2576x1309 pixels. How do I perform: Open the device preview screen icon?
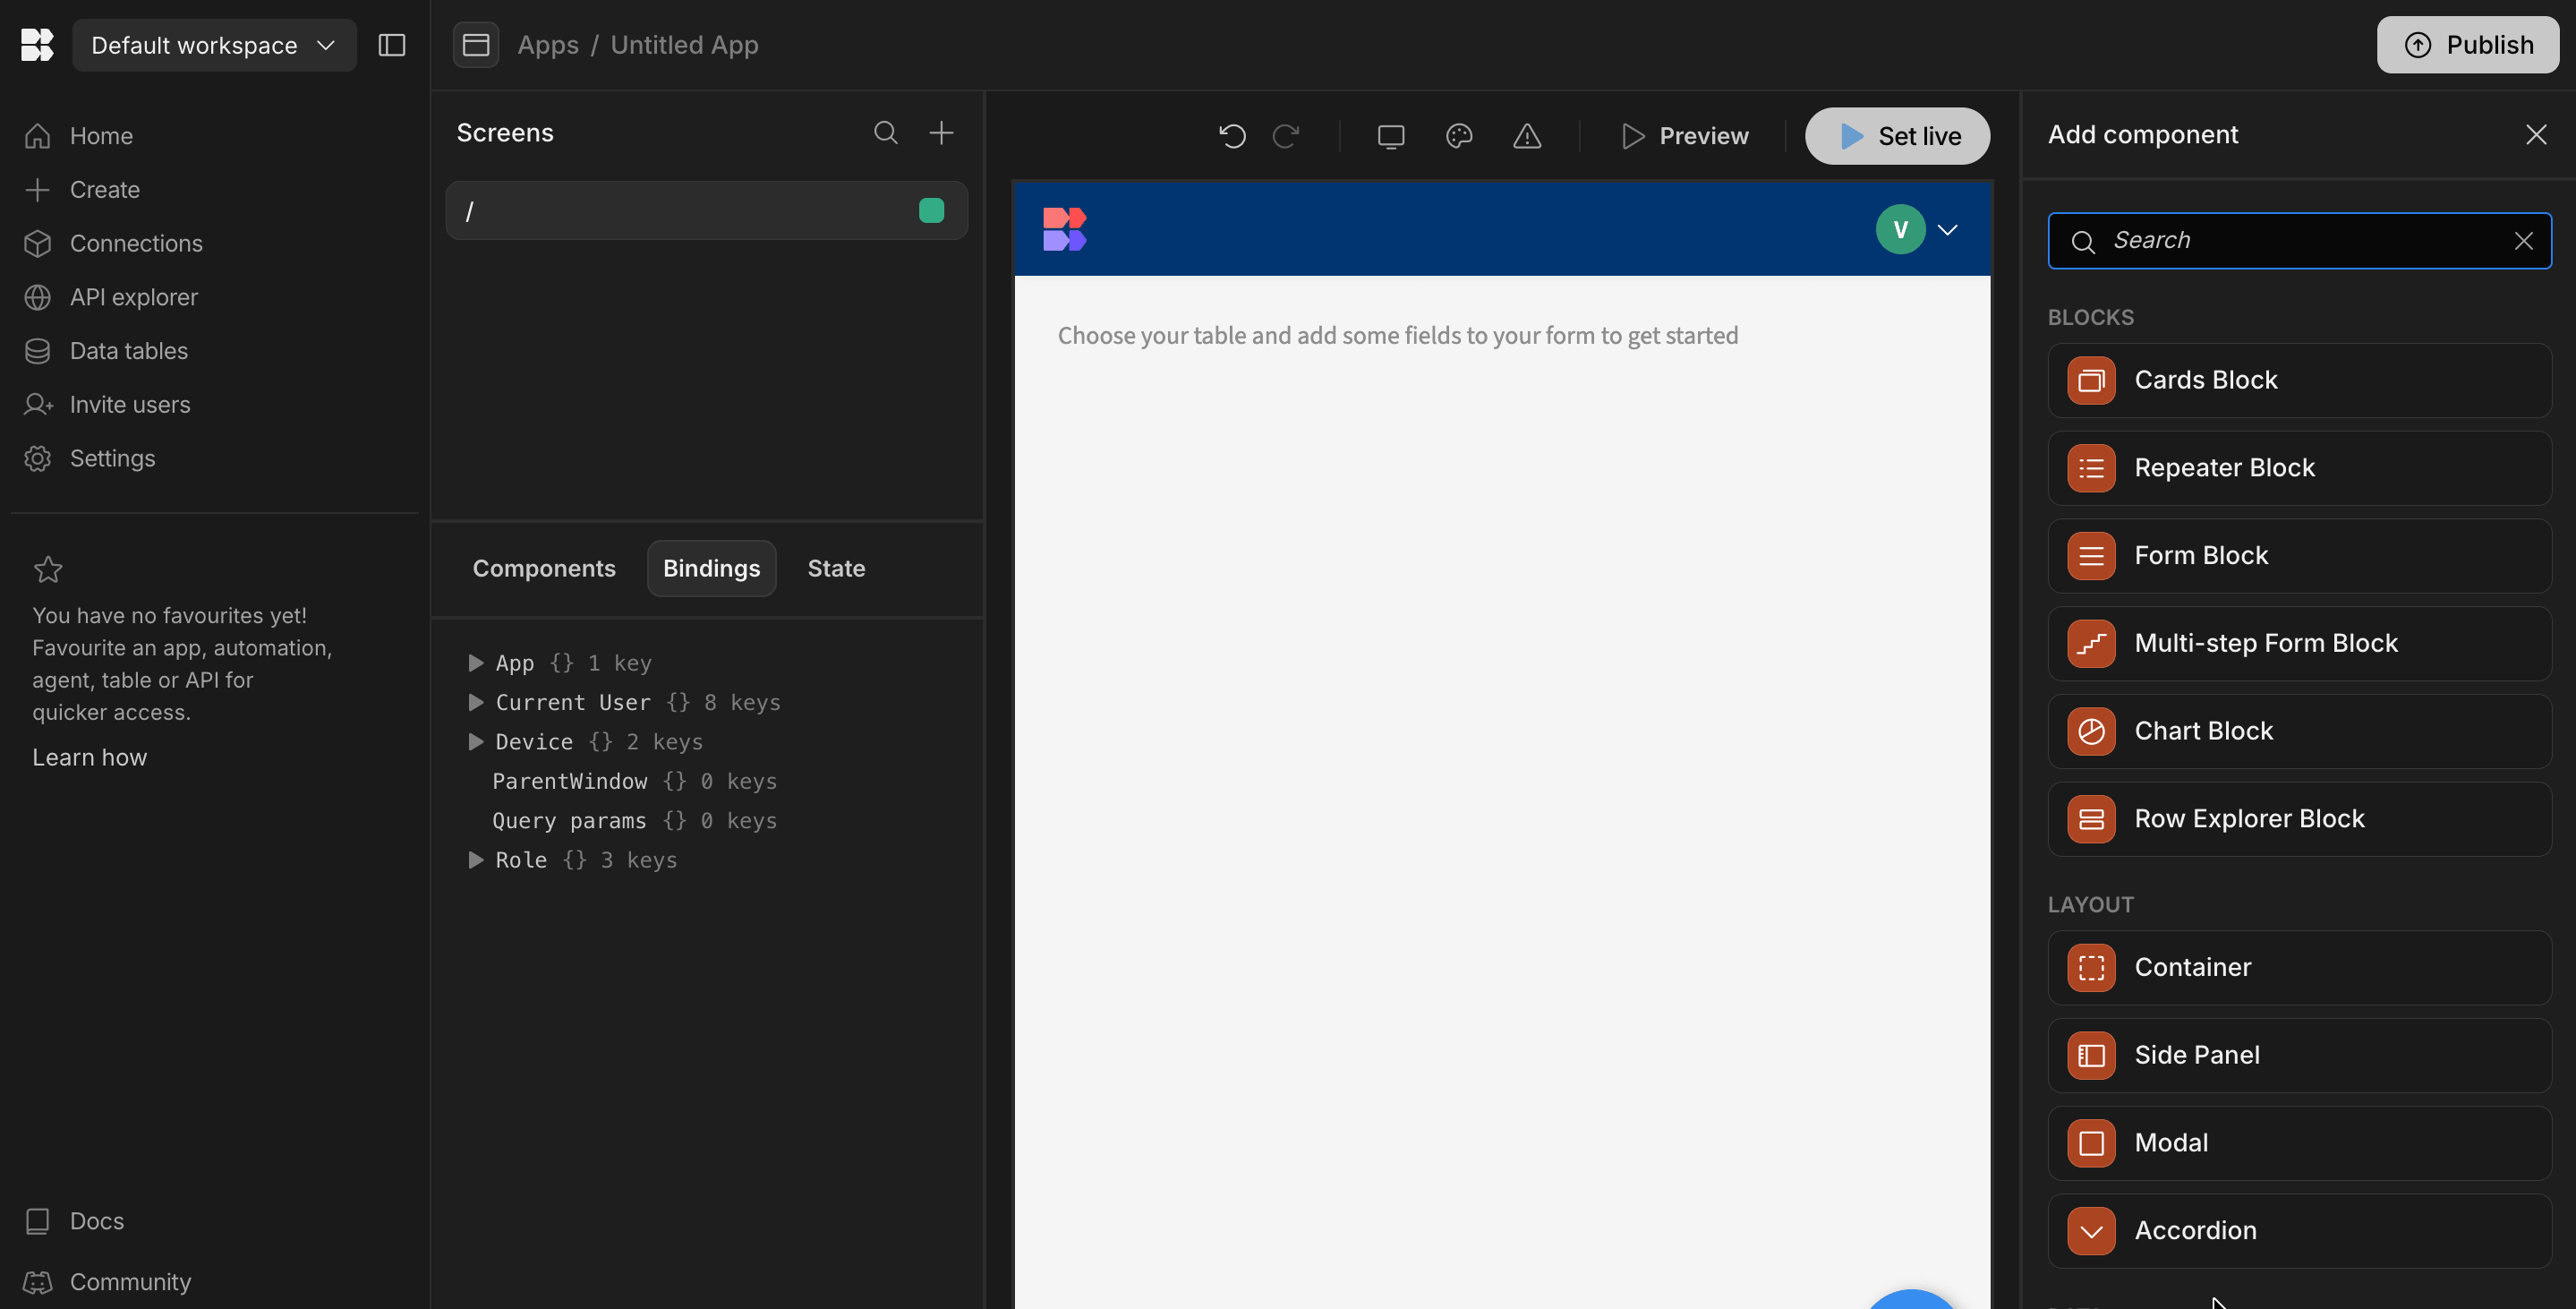(1390, 136)
